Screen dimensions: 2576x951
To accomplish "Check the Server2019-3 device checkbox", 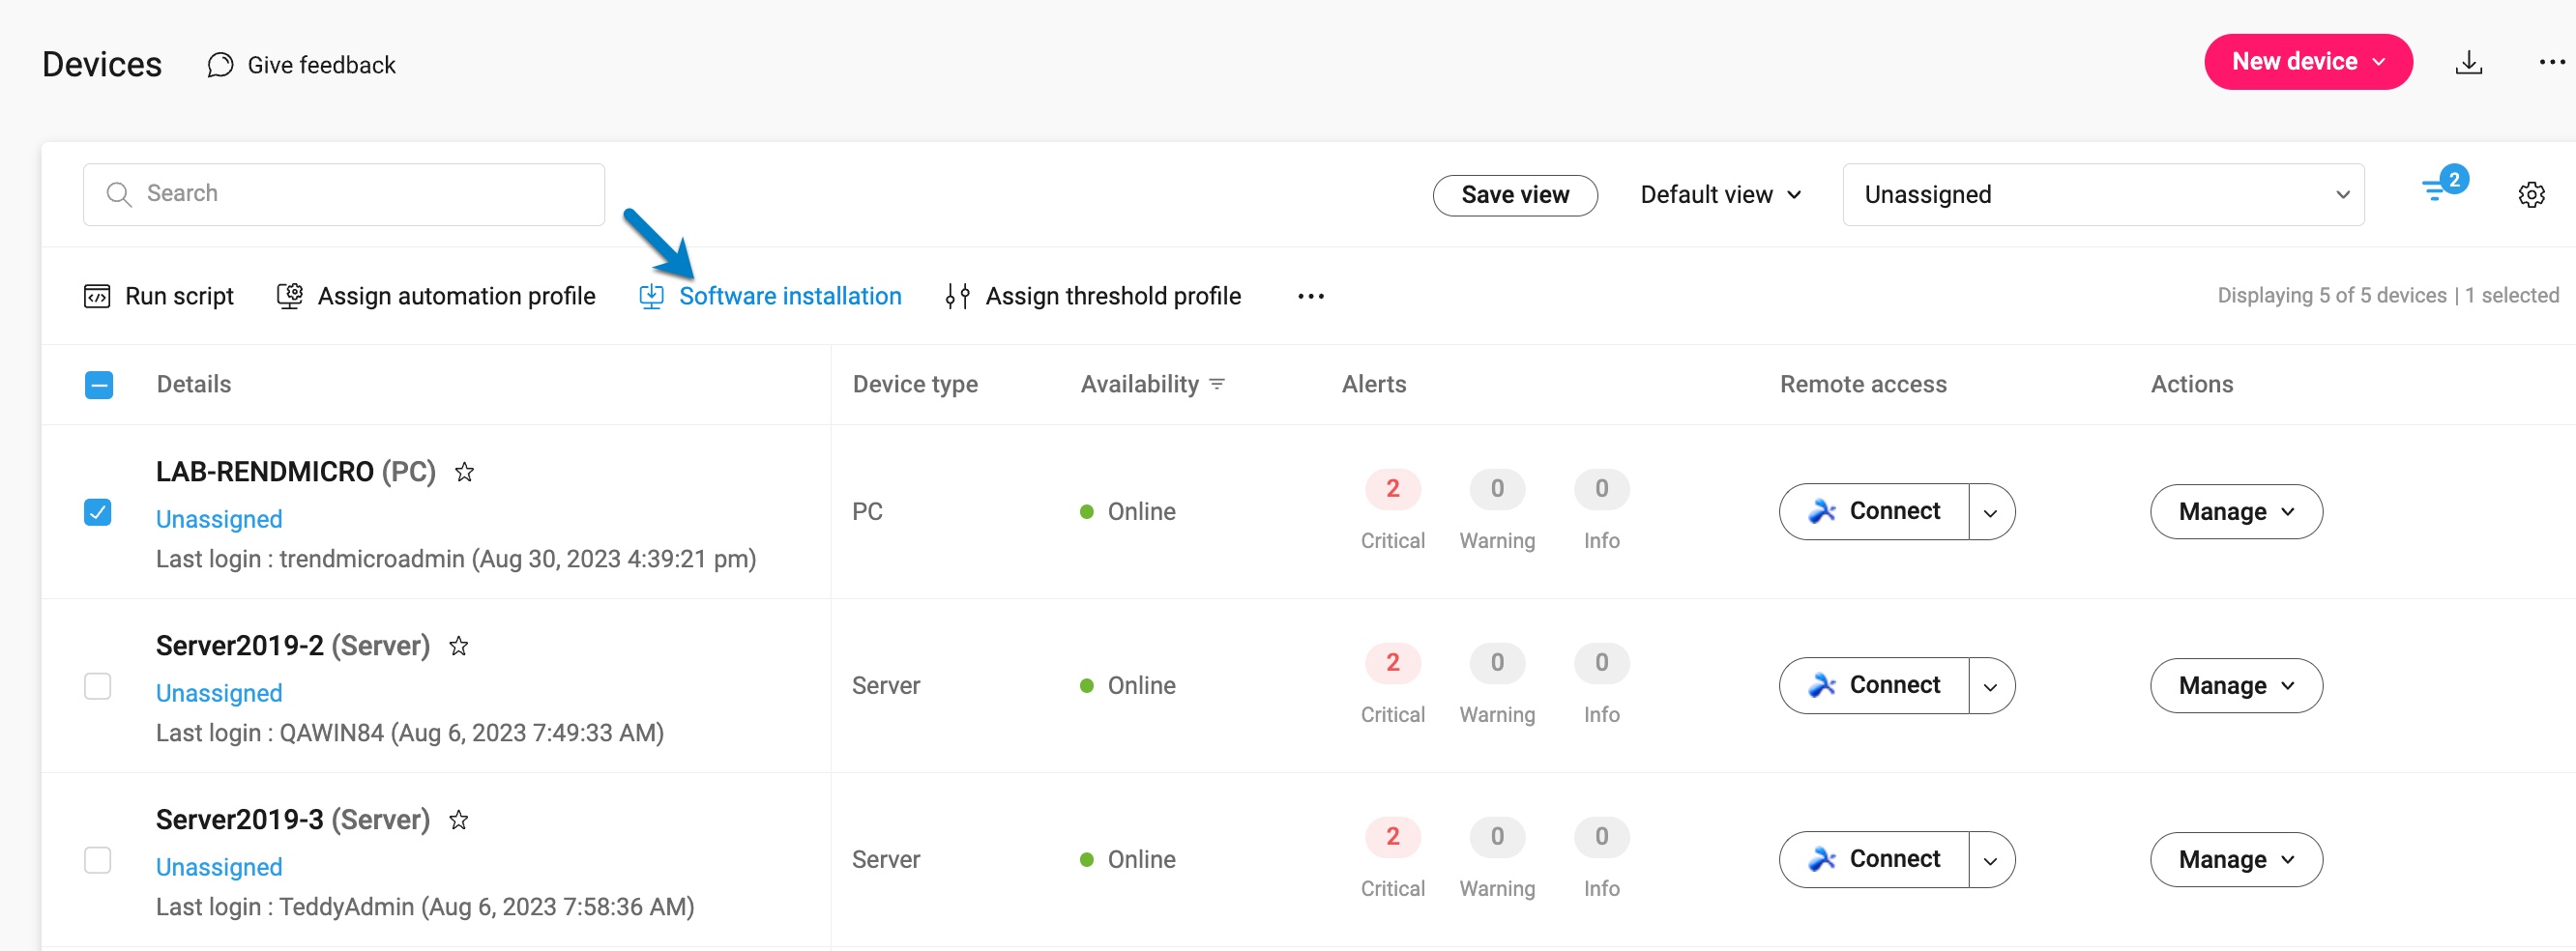I will pyautogui.click(x=98, y=860).
